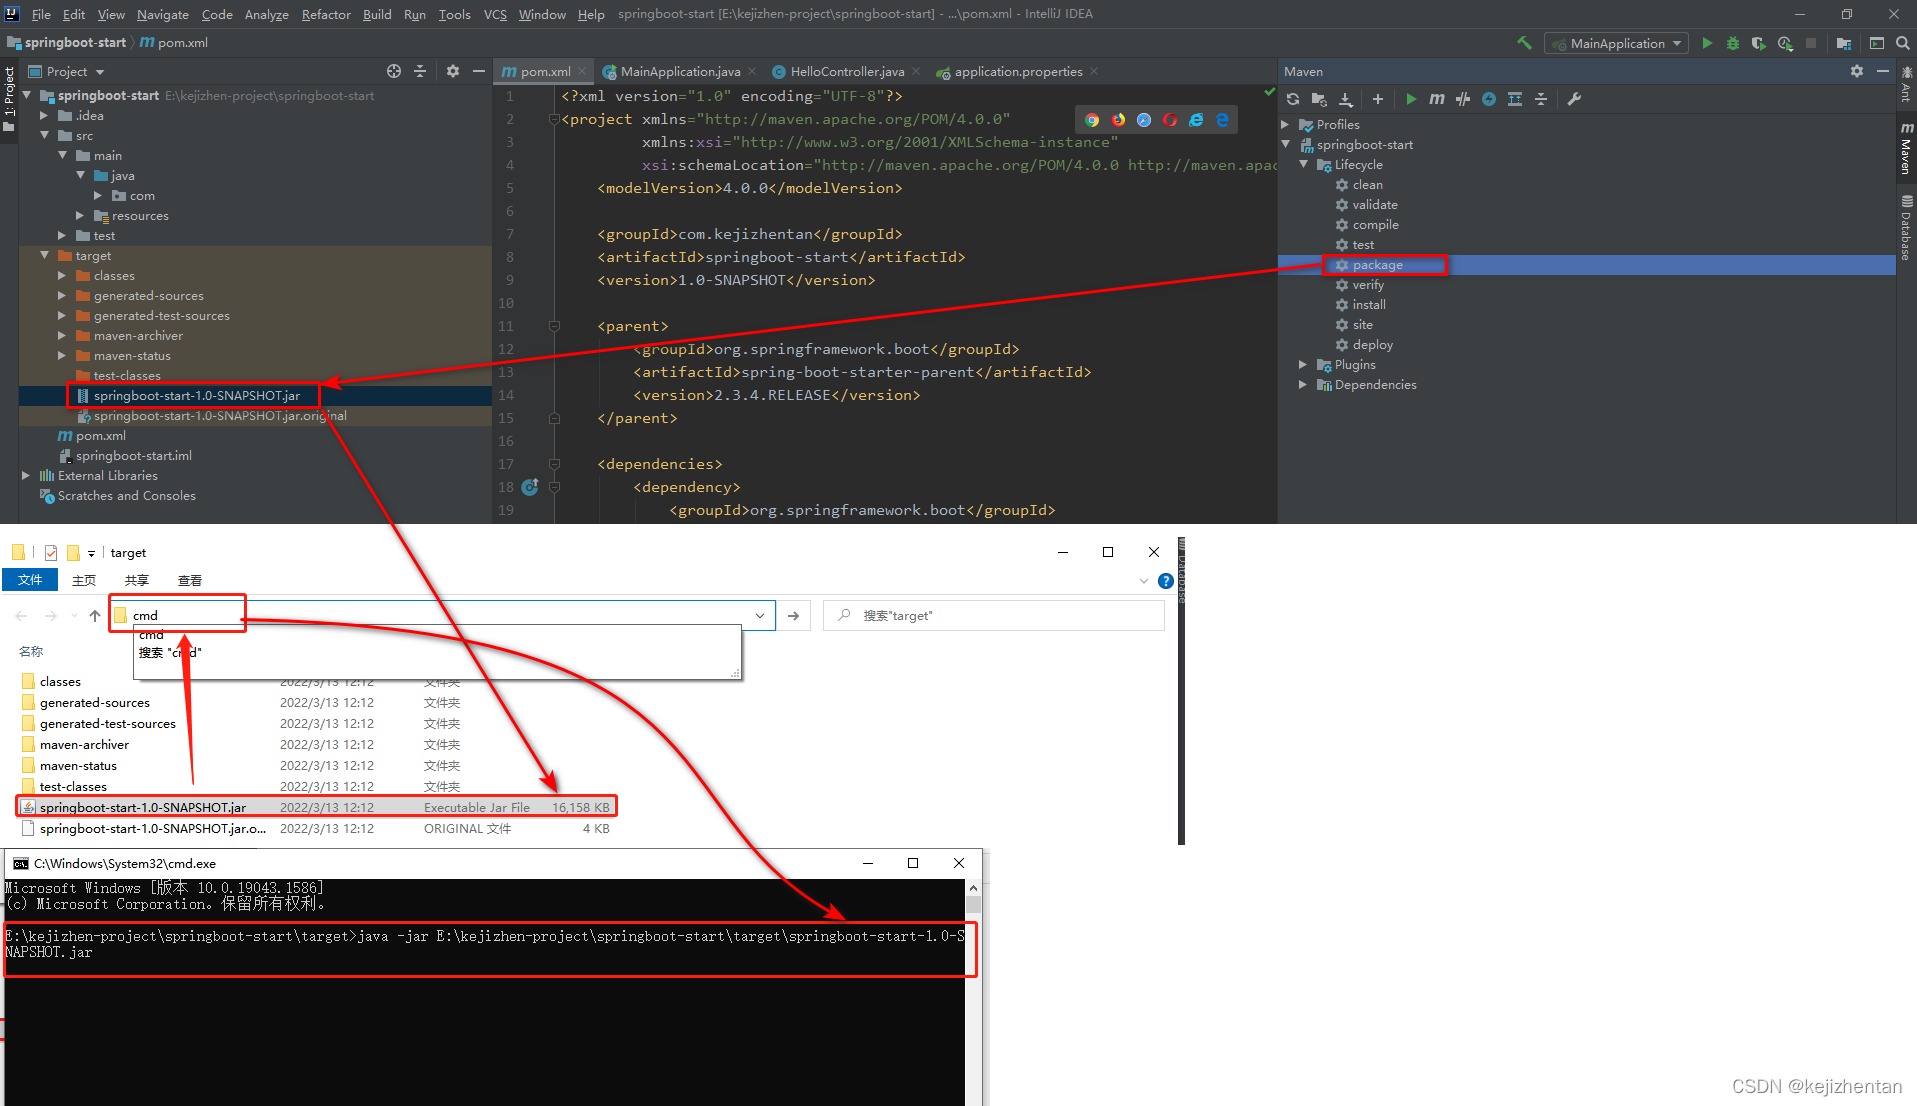Open the Explorer 文件 ribbon tab
Image resolution: width=1917 pixels, height=1106 pixels.
tap(30, 580)
